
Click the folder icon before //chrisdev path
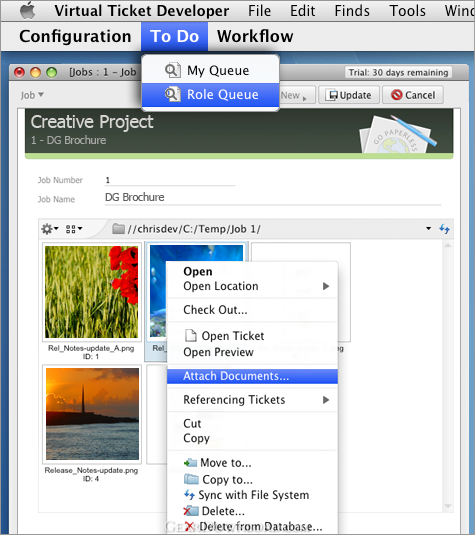click(x=118, y=229)
